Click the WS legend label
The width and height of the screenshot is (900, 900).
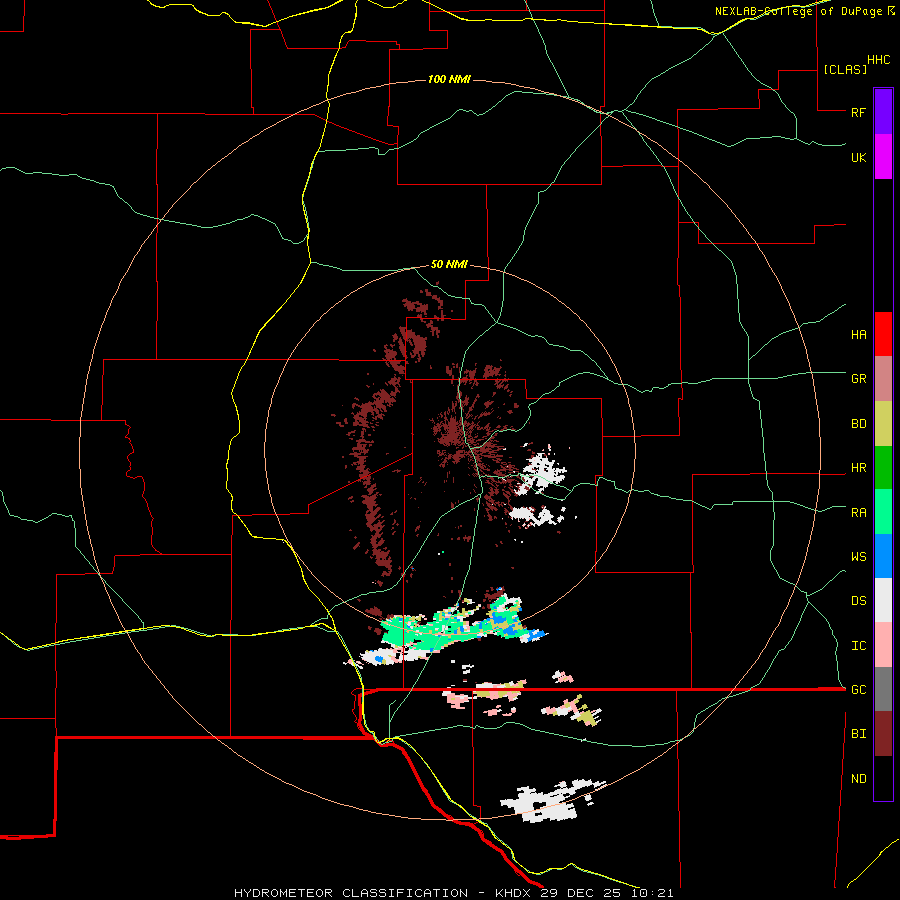(858, 557)
